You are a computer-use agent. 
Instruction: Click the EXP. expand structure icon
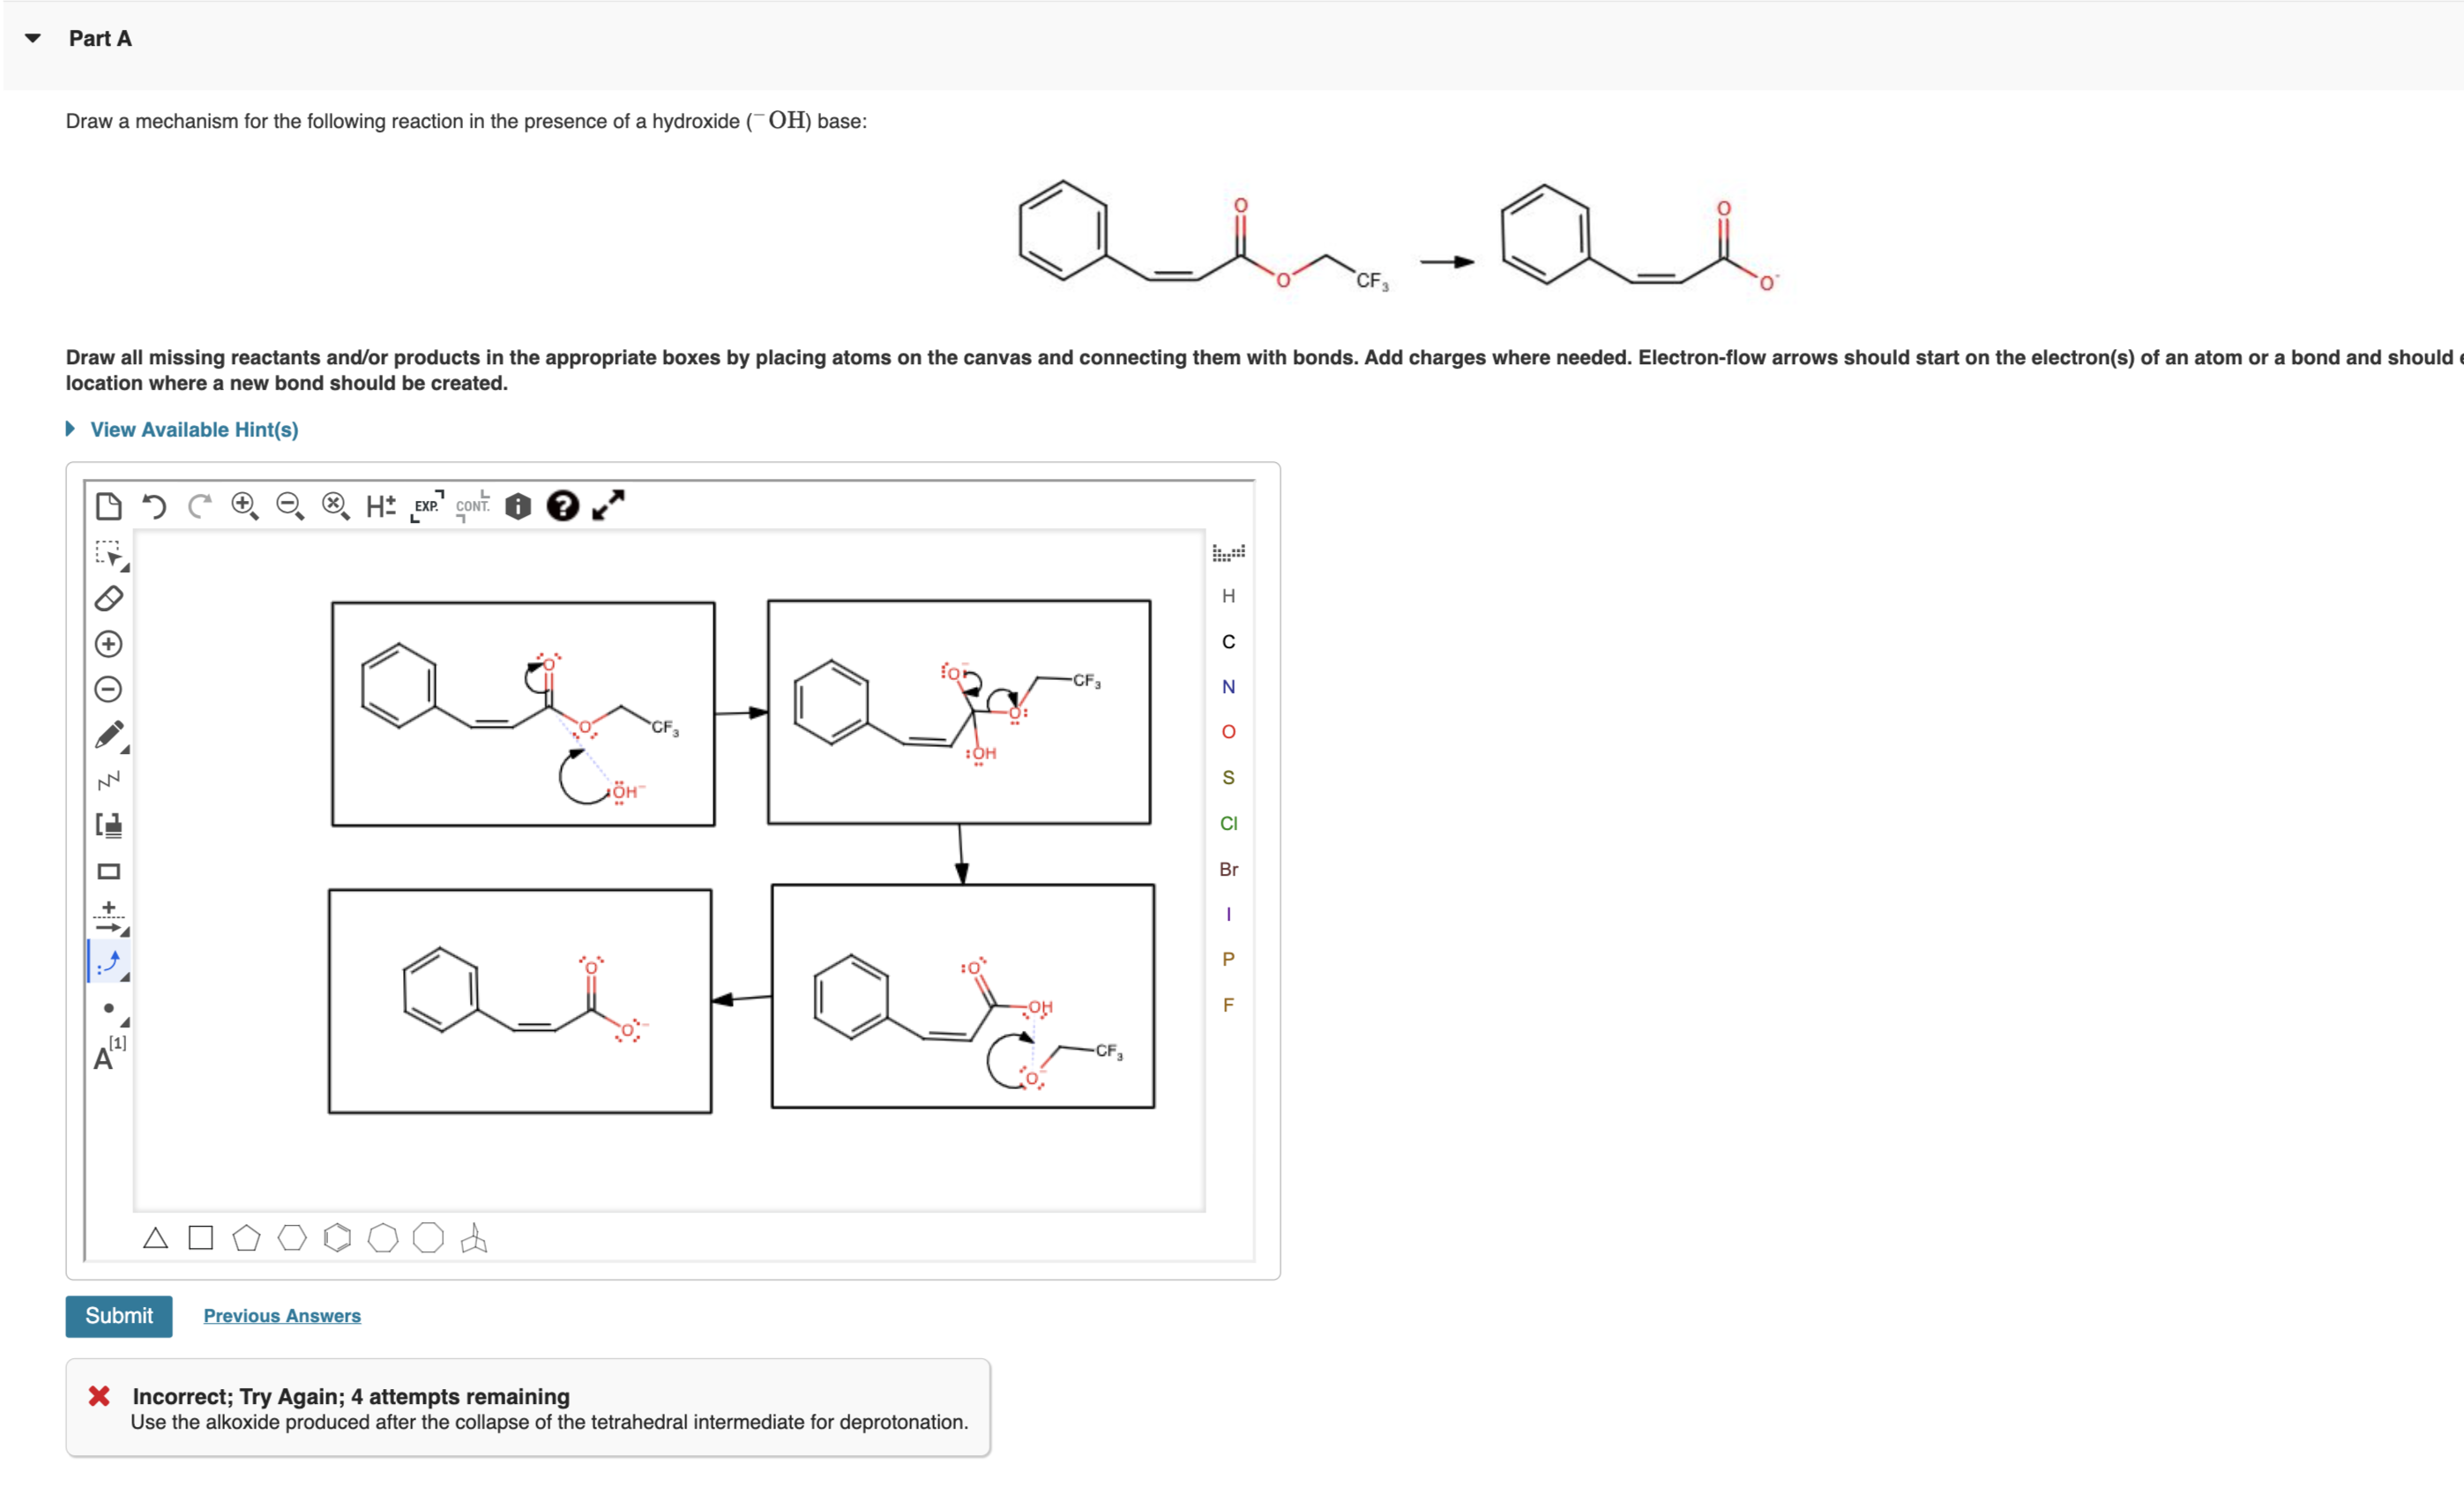point(427,506)
